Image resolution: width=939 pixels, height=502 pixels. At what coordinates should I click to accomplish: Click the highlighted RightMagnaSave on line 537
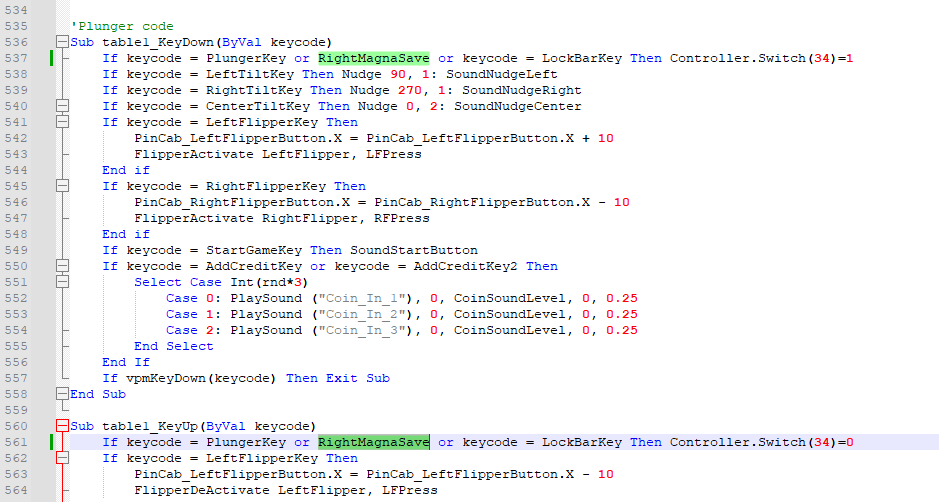(374, 58)
